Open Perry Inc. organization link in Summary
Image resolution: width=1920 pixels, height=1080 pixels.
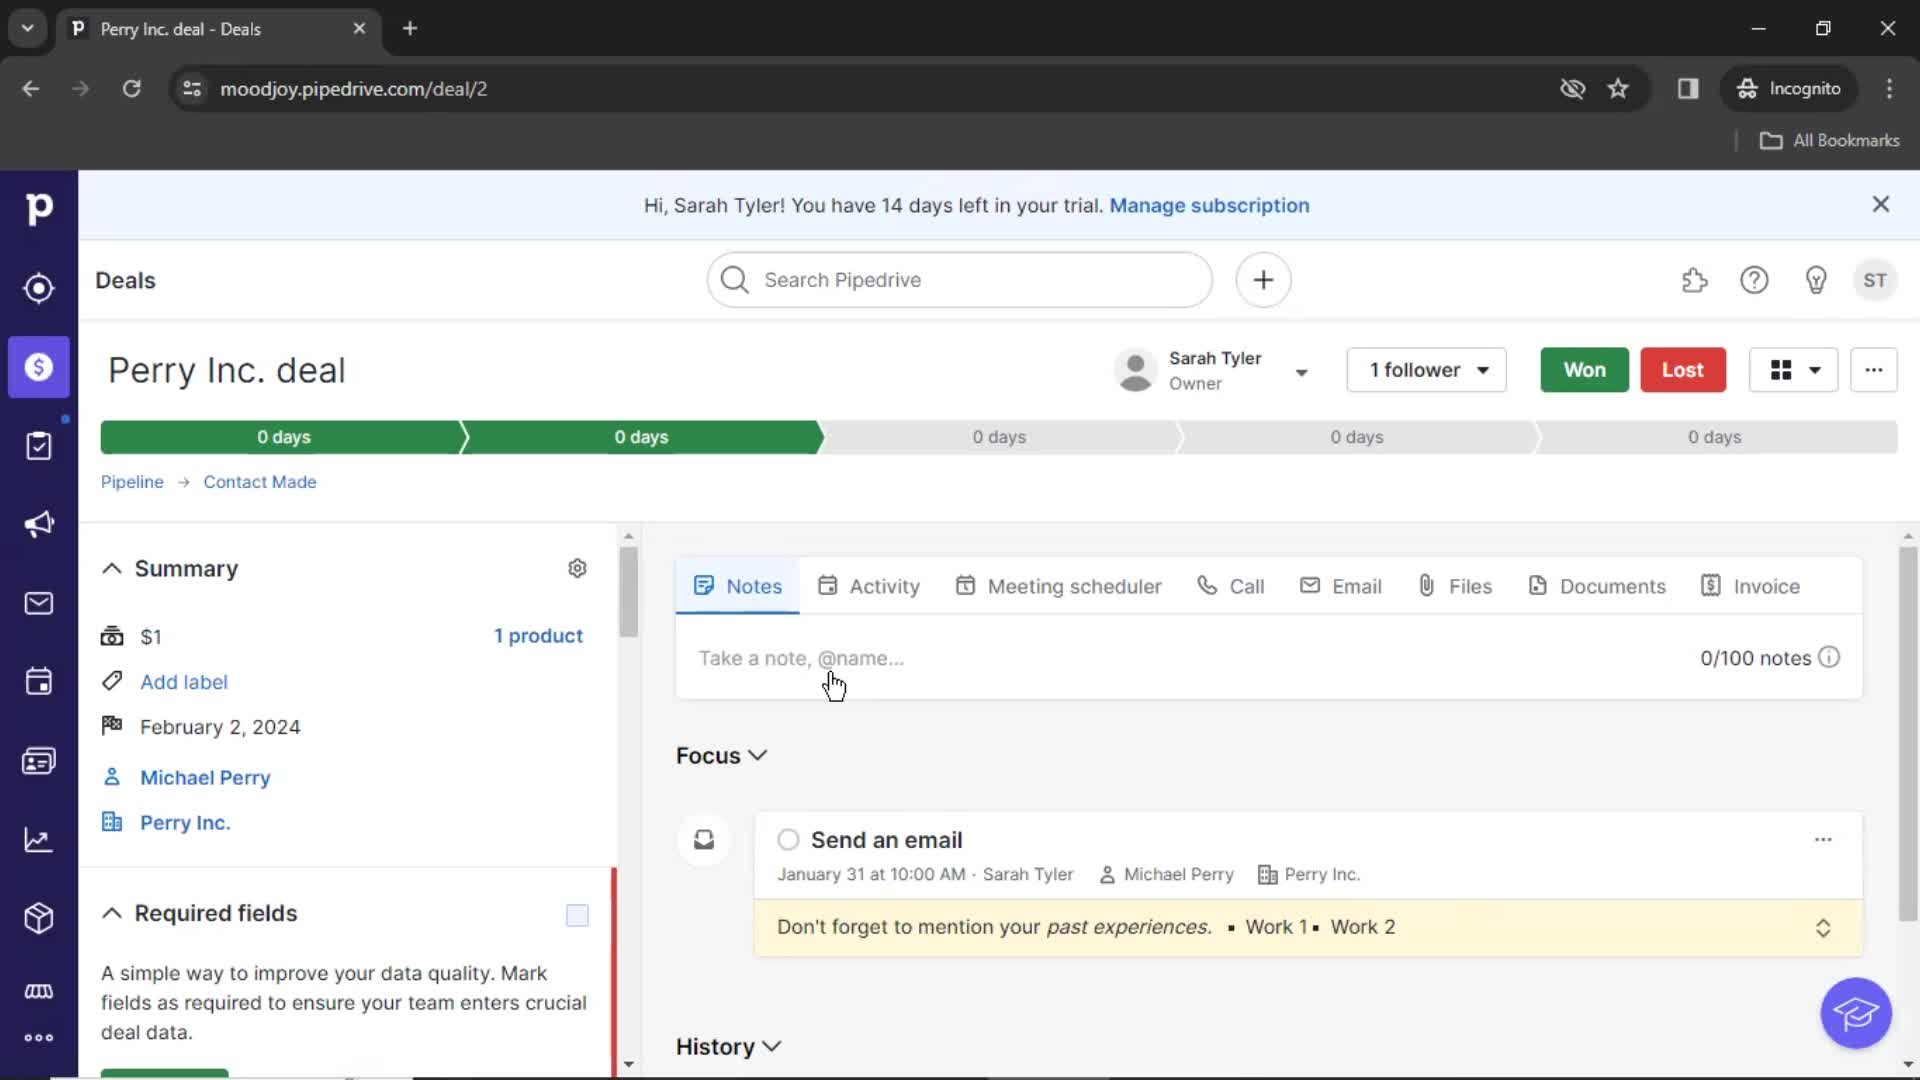(185, 822)
